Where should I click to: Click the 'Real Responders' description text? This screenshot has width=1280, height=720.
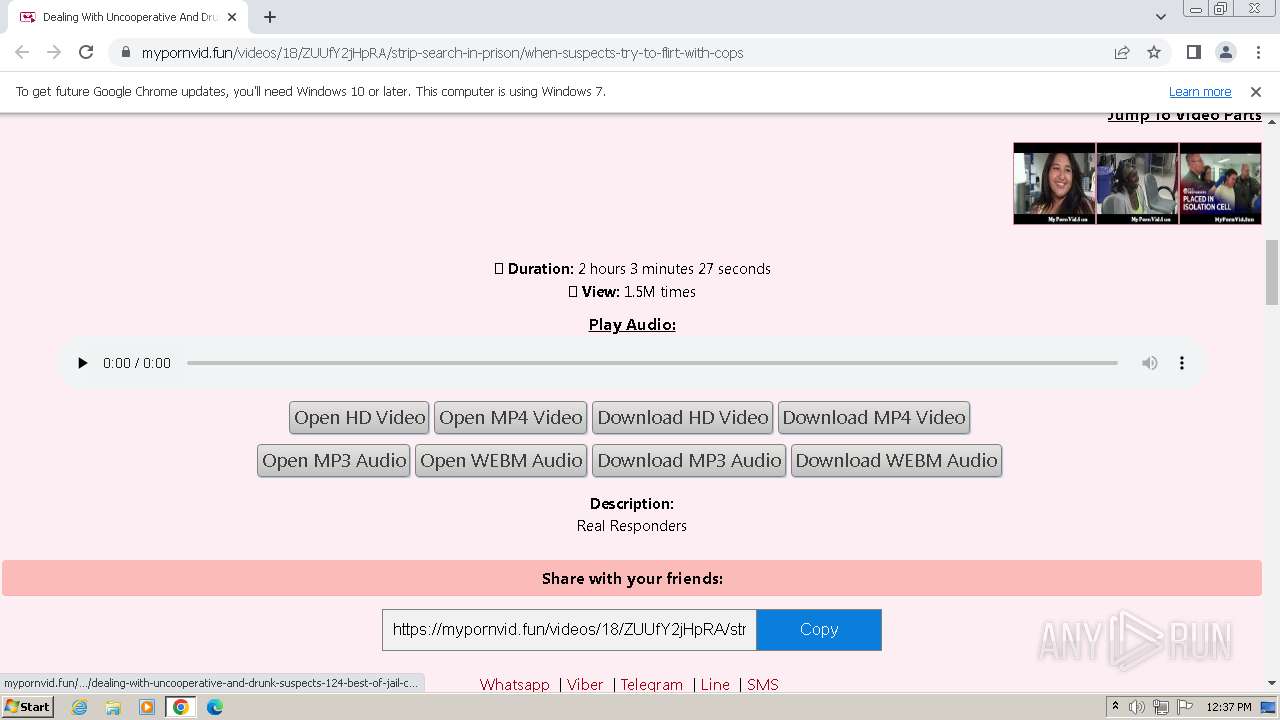point(632,526)
